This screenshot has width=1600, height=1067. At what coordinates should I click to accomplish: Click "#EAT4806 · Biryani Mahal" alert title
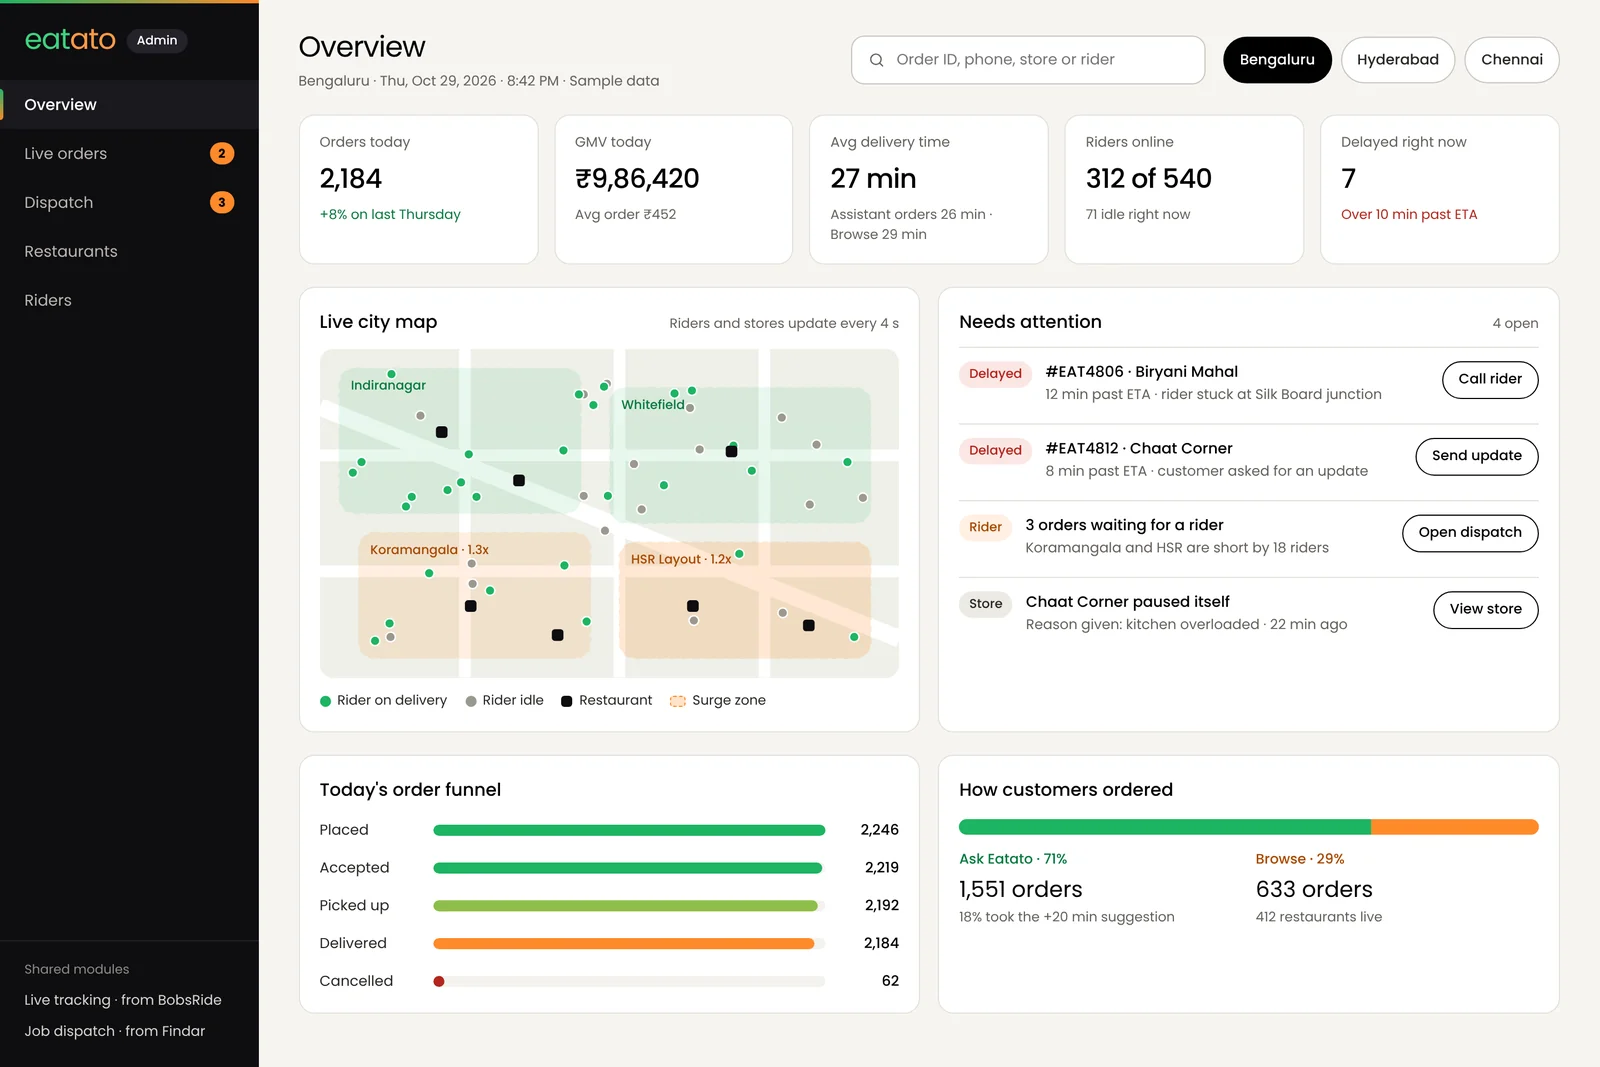click(x=1141, y=372)
